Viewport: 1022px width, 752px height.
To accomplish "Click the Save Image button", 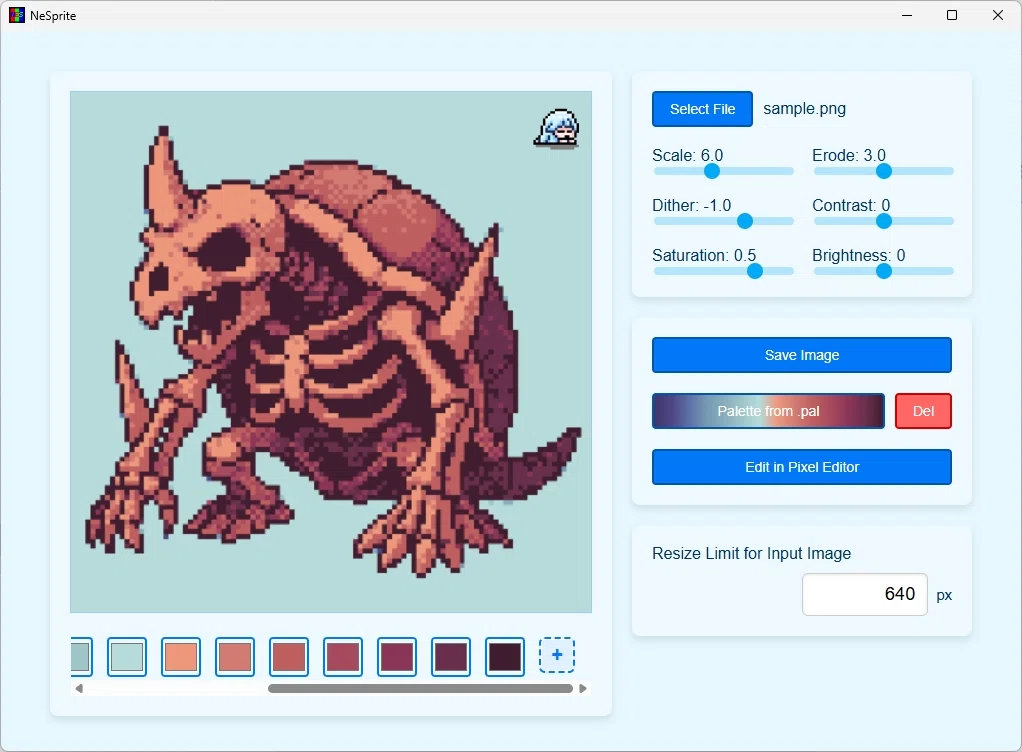I will point(802,355).
